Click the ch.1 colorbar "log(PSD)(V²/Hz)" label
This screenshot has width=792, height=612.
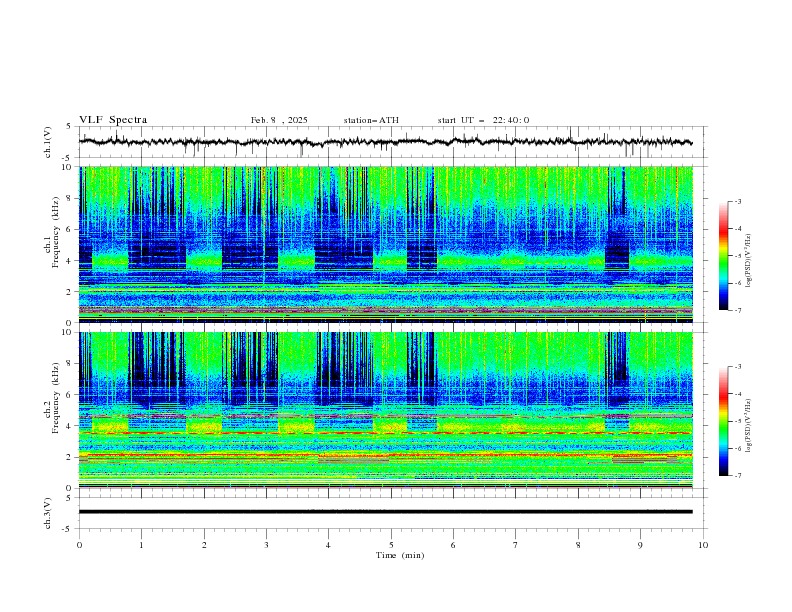(748, 261)
